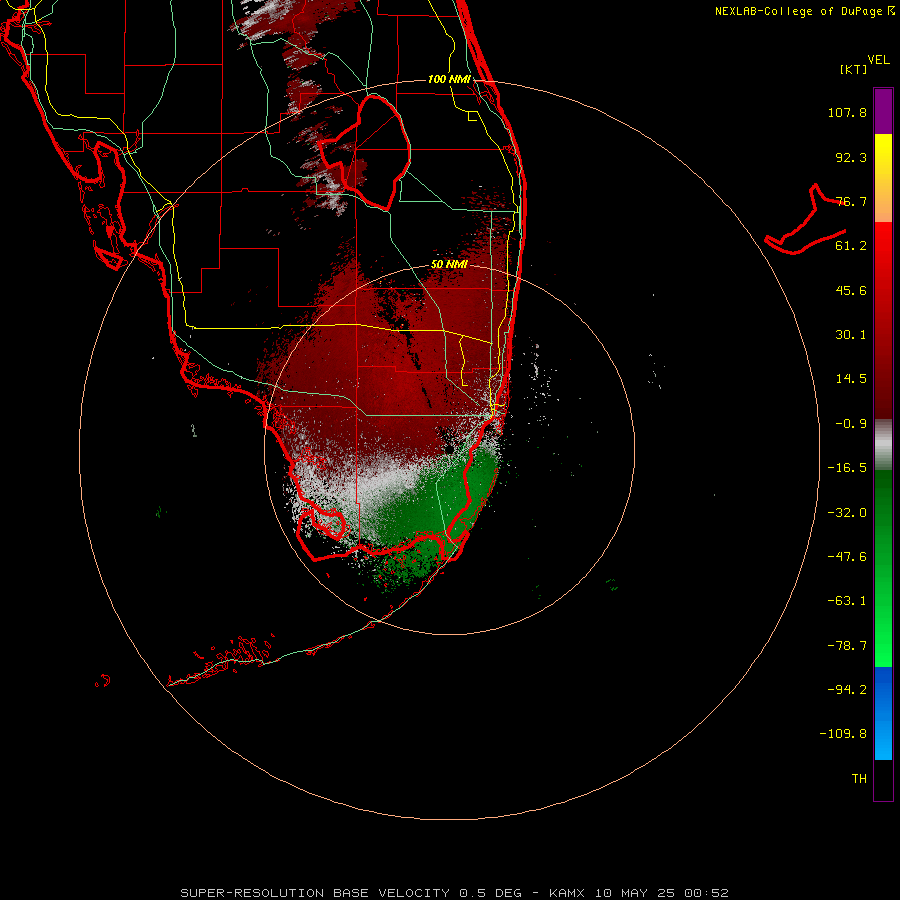Click the 100 NMI range ring label
Image resolution: width=900 pixels, height=900 pixels.
pyautogui.click(x=449, y=79)
